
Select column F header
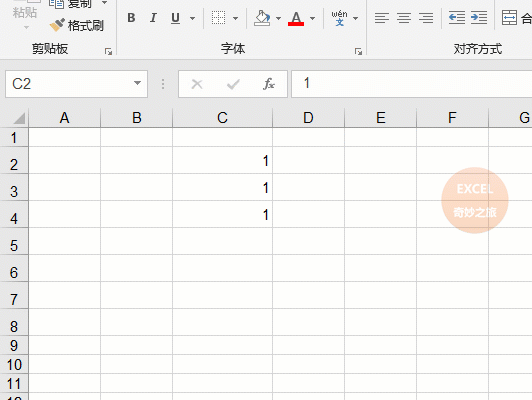(452, 118)
